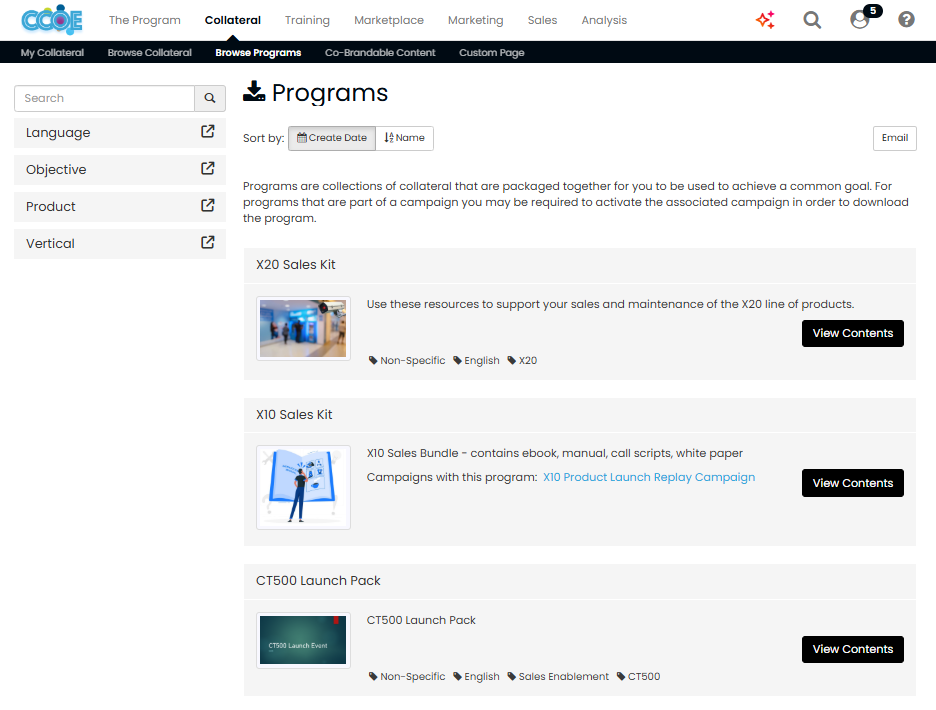The width and height of the screenshot is (936, 710).
Task: Toggle sorting by Create Date
Action: pos(331,138)
